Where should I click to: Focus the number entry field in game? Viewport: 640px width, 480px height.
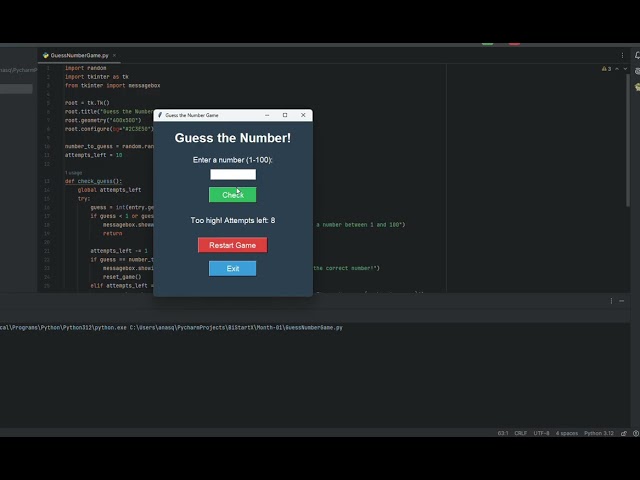point(233,175)
